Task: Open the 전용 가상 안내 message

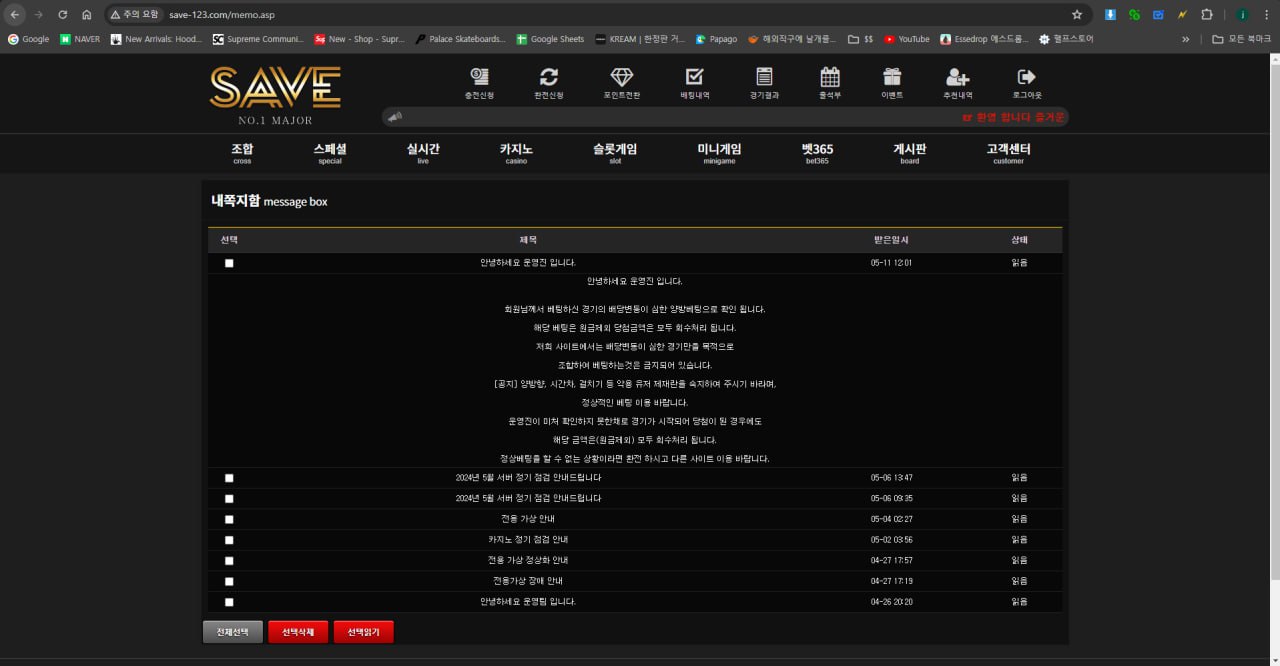Action: [528, 519]
